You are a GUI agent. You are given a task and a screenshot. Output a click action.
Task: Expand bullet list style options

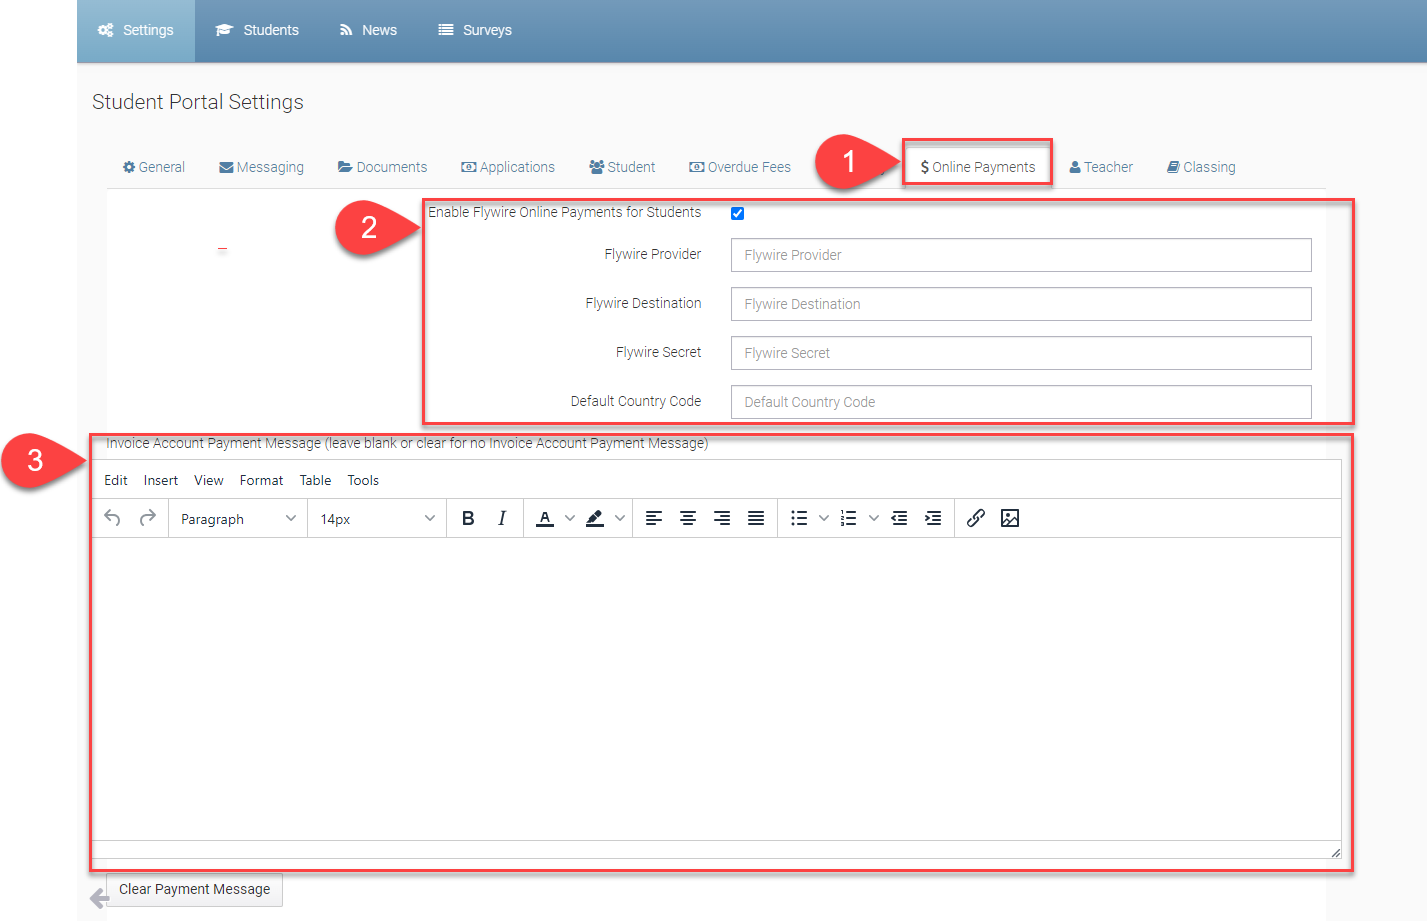coord(824,518)
